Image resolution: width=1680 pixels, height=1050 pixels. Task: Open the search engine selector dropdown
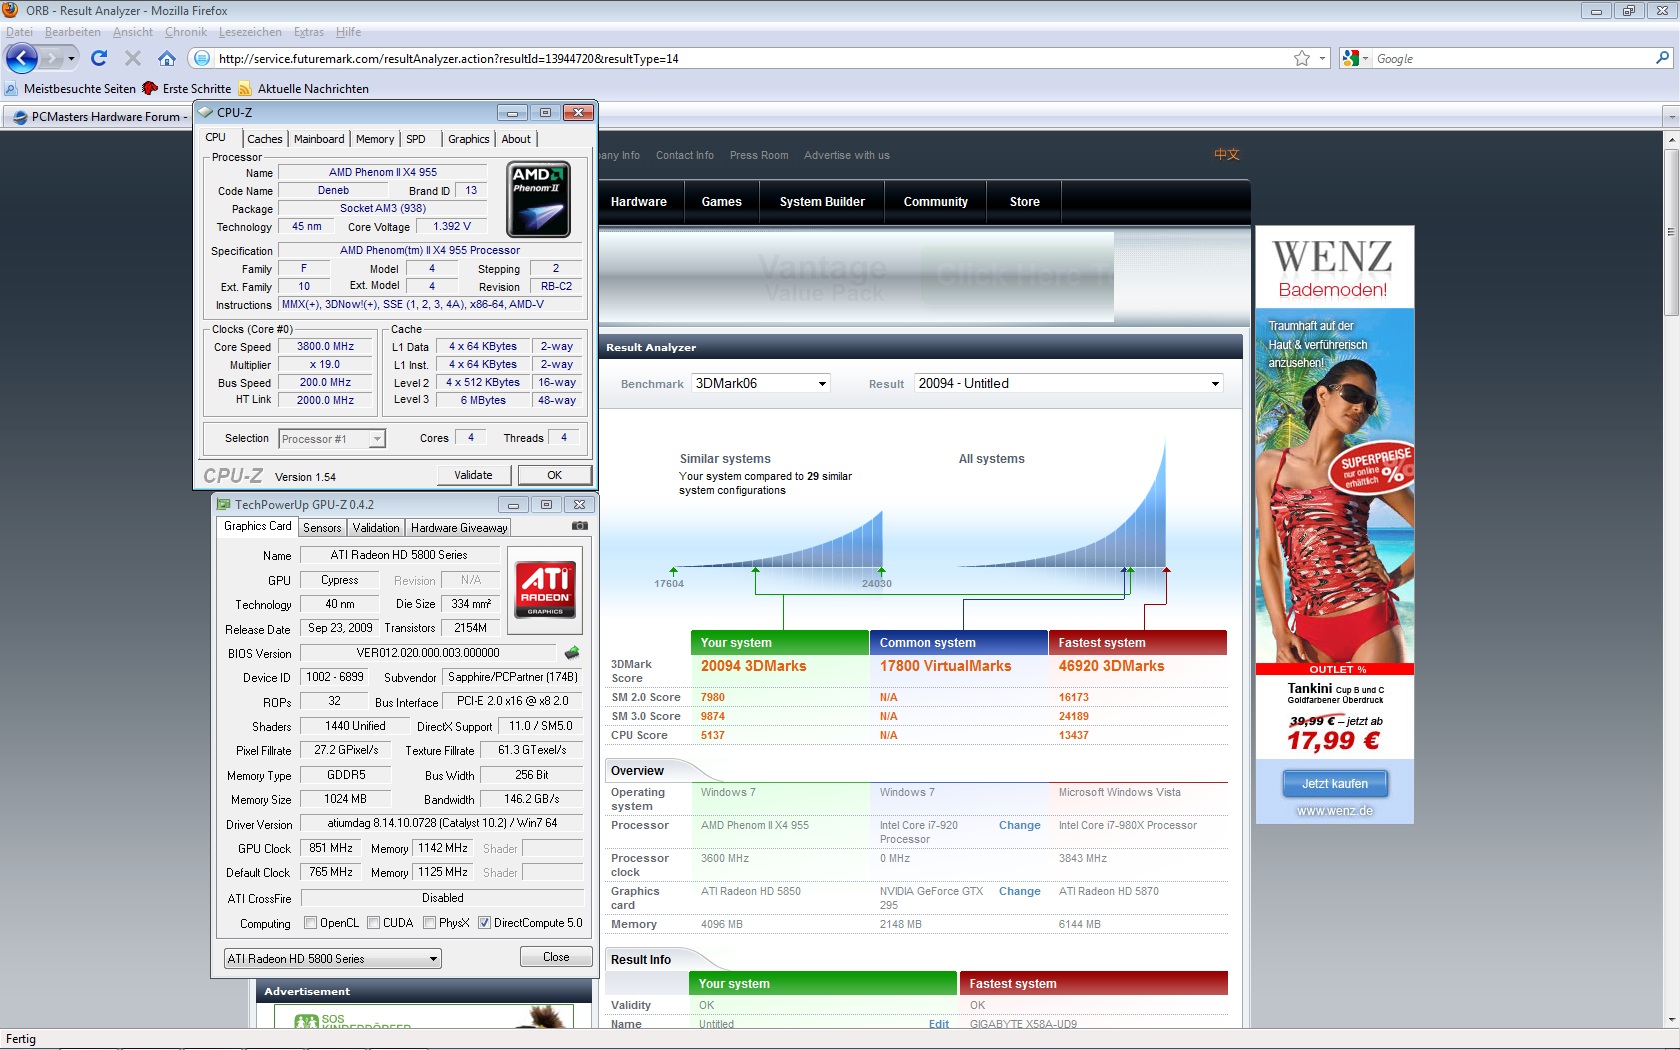tap(1365, 58)
